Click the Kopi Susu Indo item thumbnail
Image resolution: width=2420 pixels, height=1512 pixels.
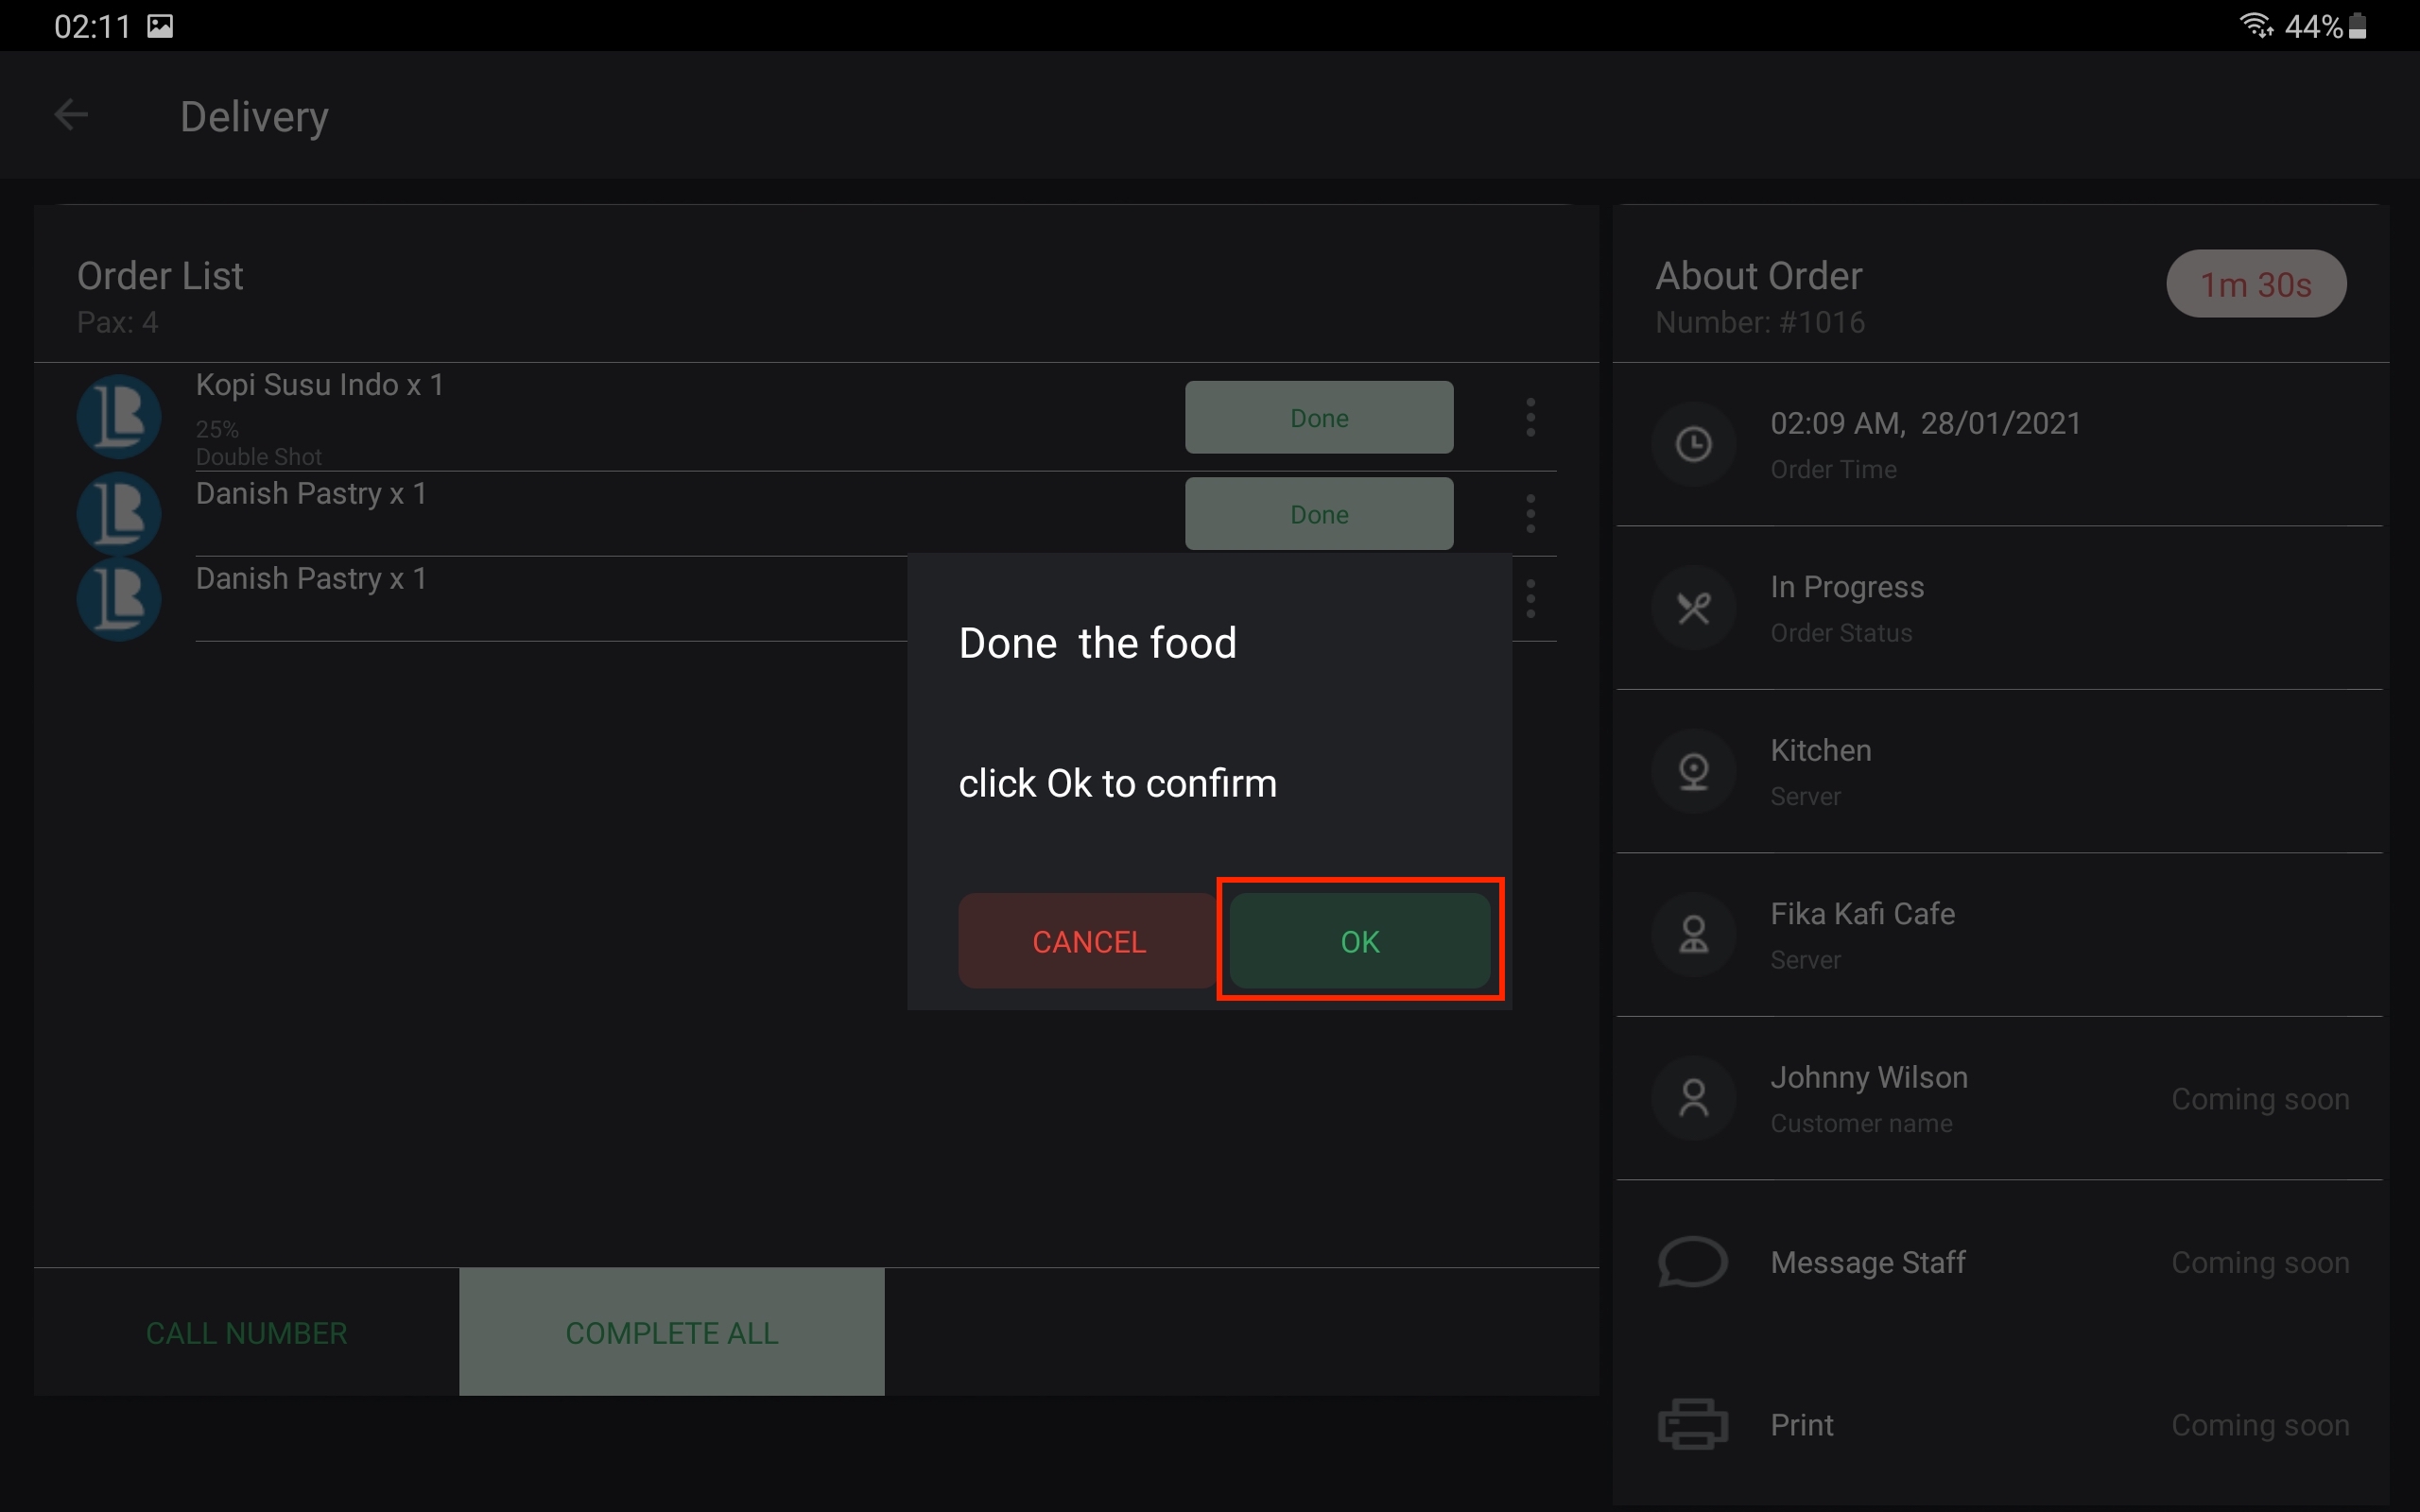(x=119, y=416)
